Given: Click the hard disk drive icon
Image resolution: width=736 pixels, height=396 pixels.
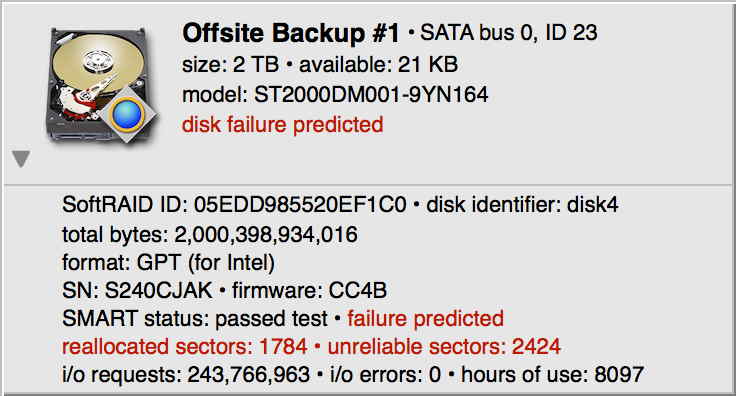Looking at the screenshot, I should click(x=102, y=84).
